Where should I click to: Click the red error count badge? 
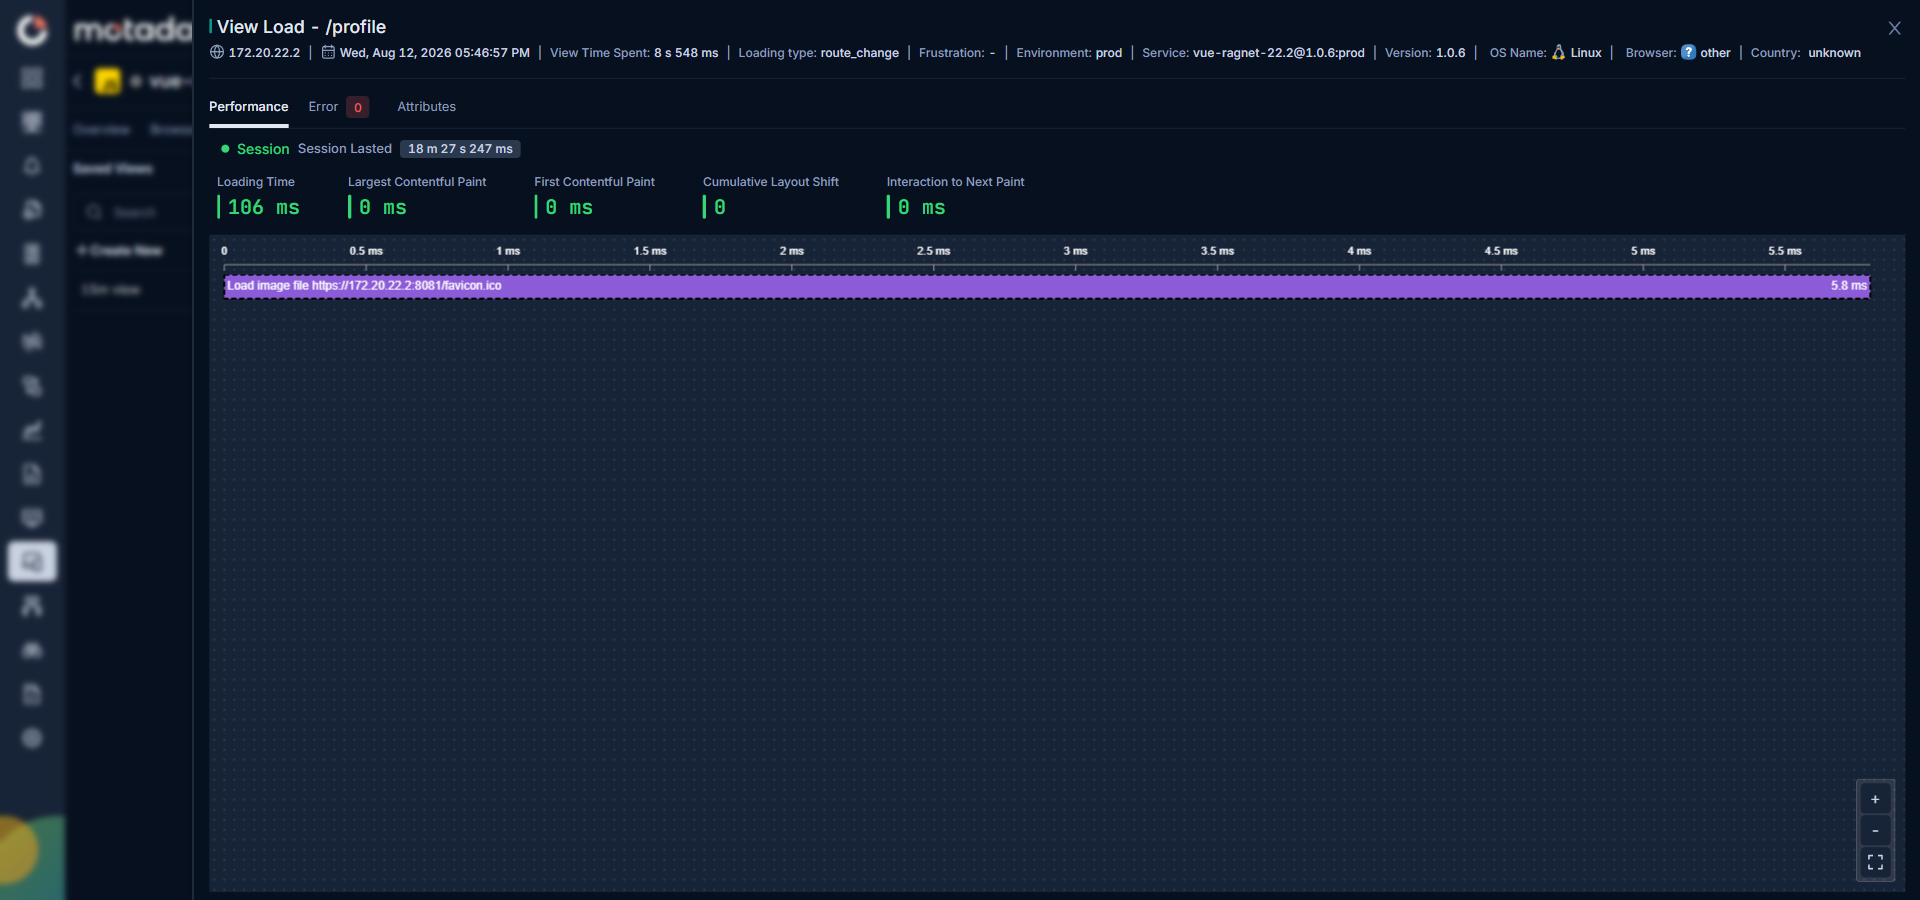tap(358, 107)
